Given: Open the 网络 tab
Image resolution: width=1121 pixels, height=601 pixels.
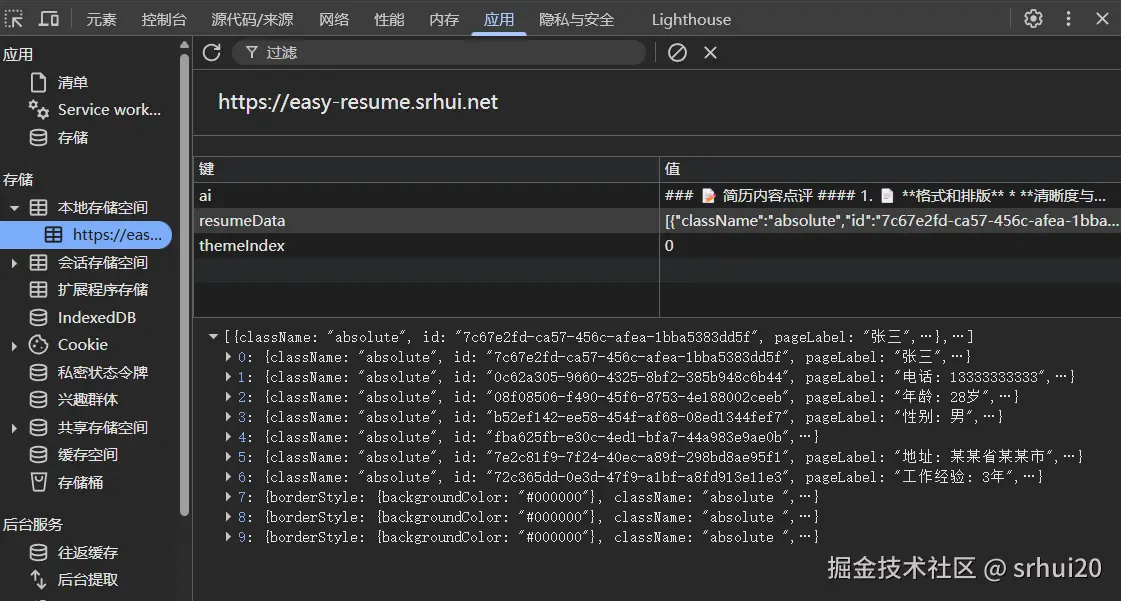Looking at the screenshot, I should (334, 19).
